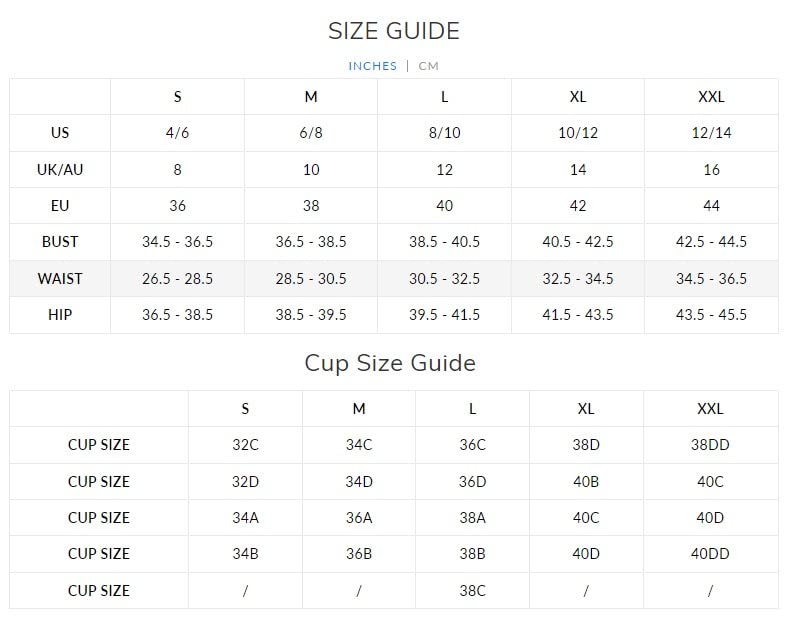788x631 pixels.
Task: Select hip measurement 43.5 - 45.5
Action: tap(711, 315)
